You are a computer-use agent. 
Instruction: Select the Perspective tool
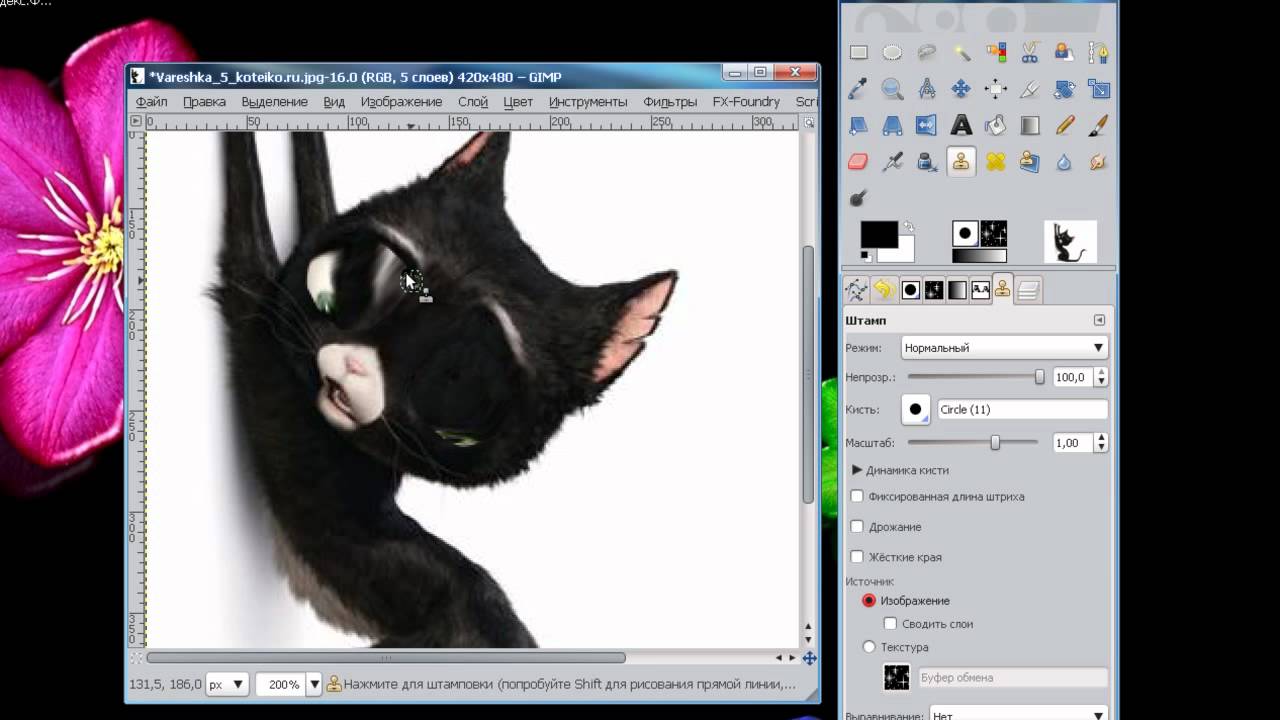[893, 125]
